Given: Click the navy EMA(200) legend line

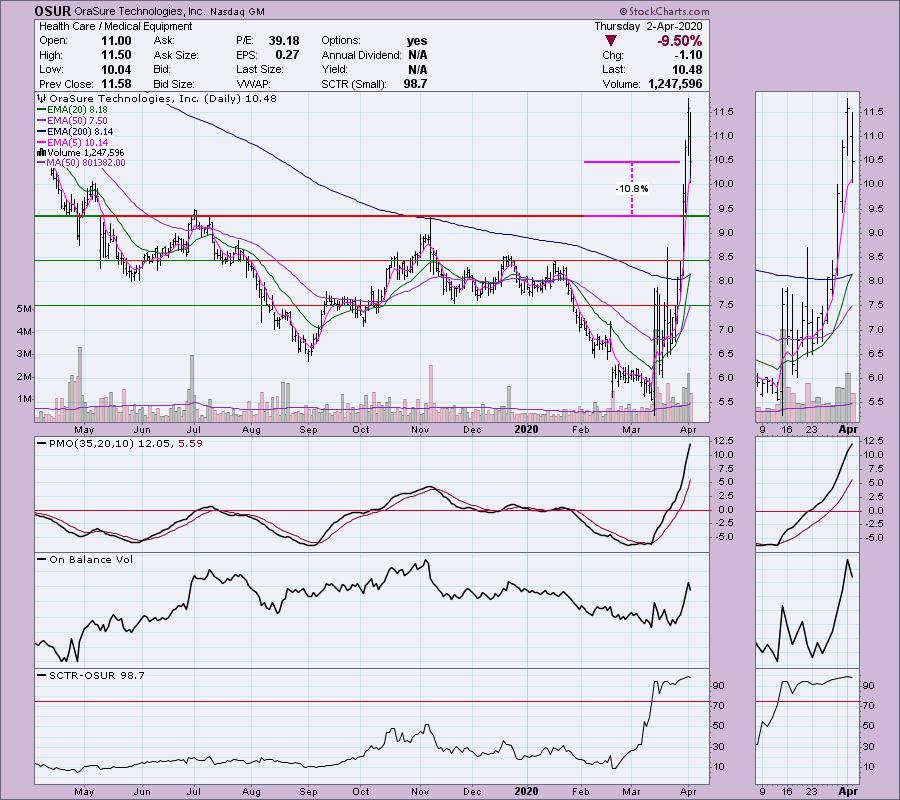Looking at the screenshot, I should pyautogui.click(x=41, y=131).
